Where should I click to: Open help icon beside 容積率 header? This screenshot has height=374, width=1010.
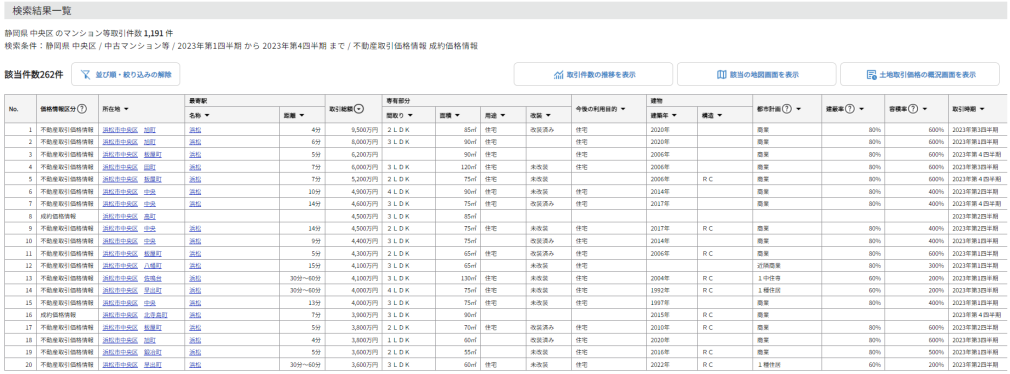tap(913, 109)
